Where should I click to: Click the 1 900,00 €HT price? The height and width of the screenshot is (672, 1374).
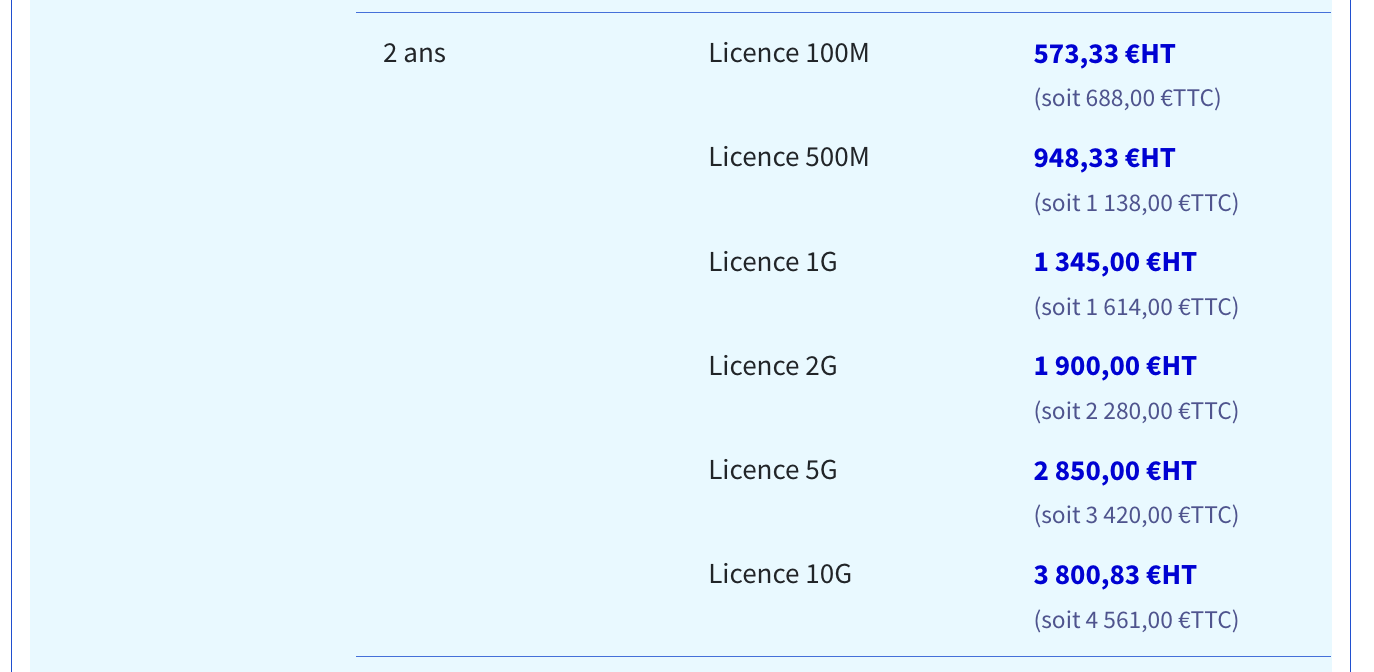1115,366
